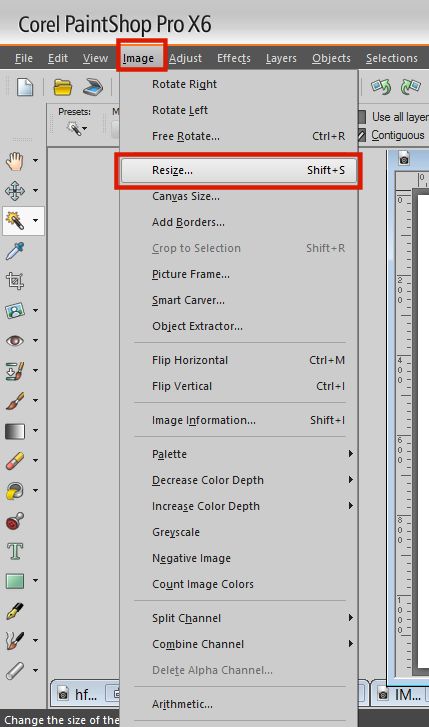Choose Picture Frame... menu entry
The width and height of the screenshot is (429, 727).
pos(239,274)
